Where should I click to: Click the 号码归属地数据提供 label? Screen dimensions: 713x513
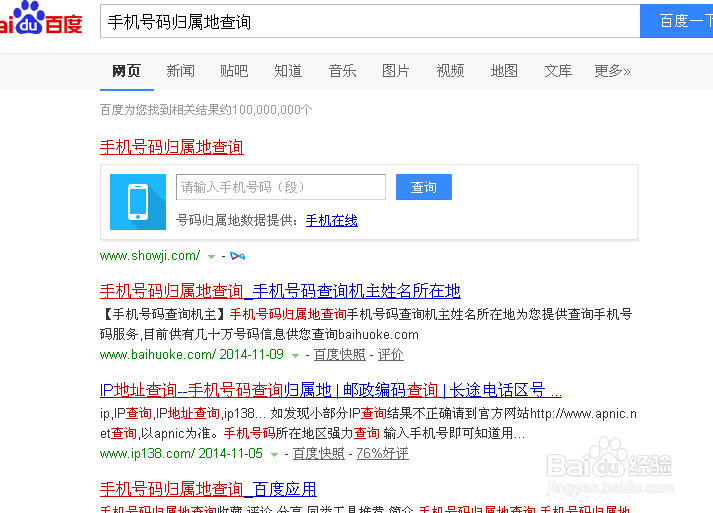(x=235, y=221)
